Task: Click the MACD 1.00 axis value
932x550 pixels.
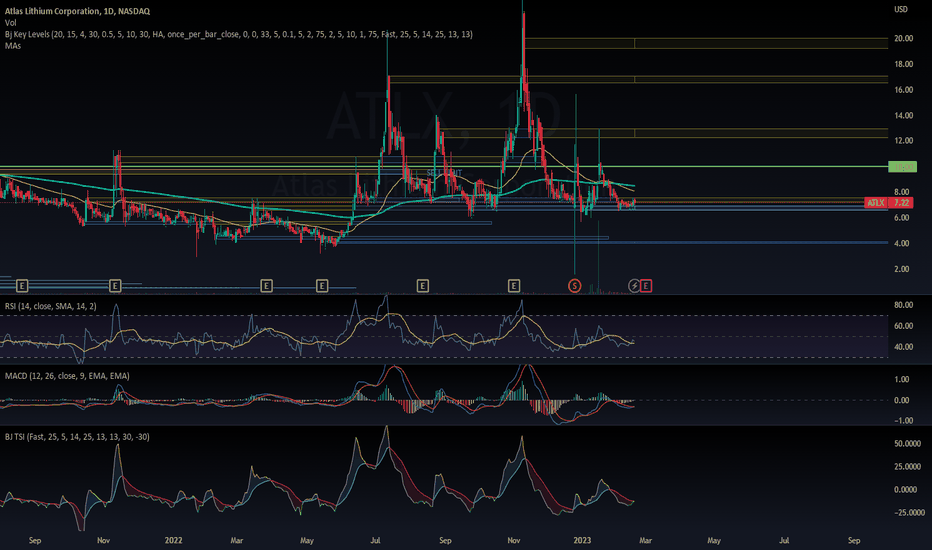Action: pyautogui.click(x=902, y=379)
